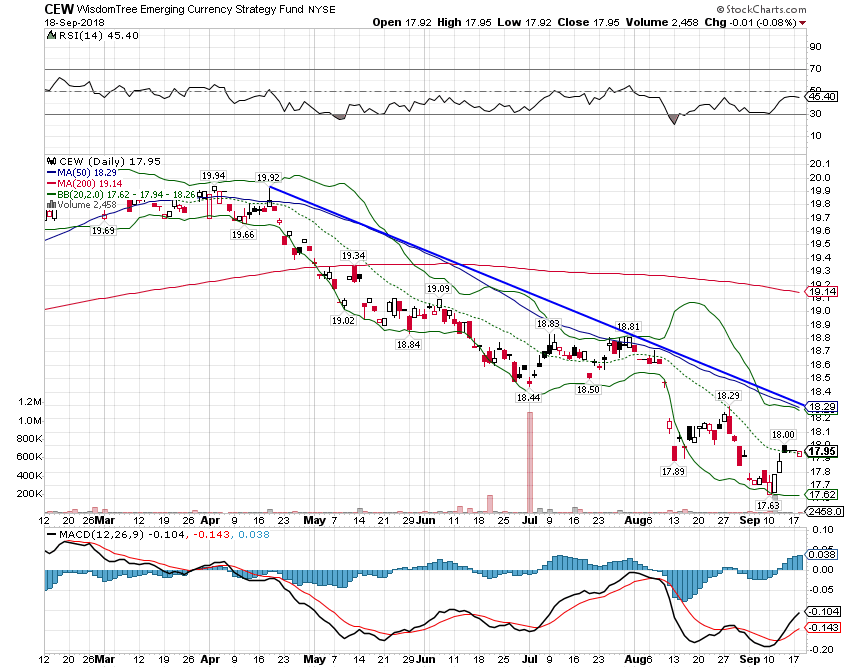Click the 19.69 price low callout
Screen dimensions: 850x668
[103, 230]
